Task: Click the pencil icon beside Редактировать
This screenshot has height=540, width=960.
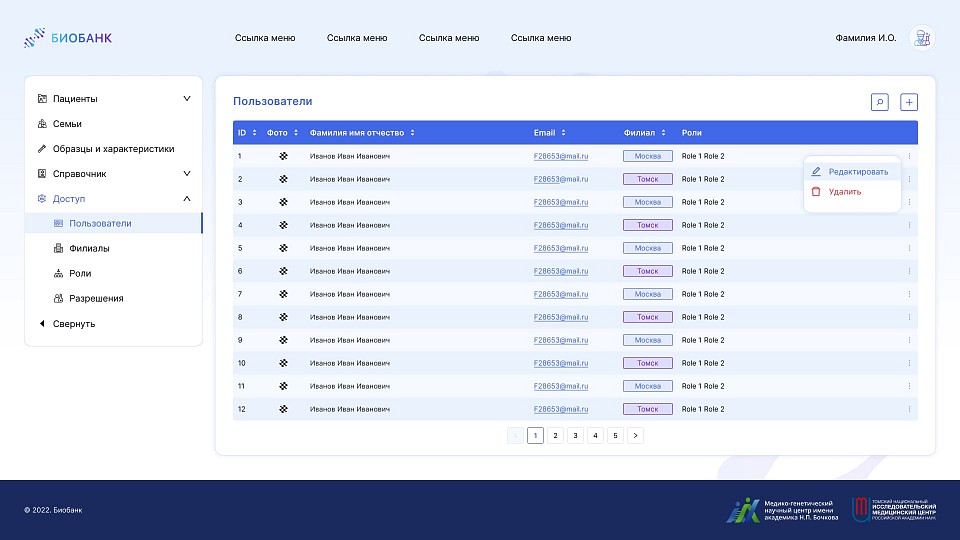Action: (816, 171)
